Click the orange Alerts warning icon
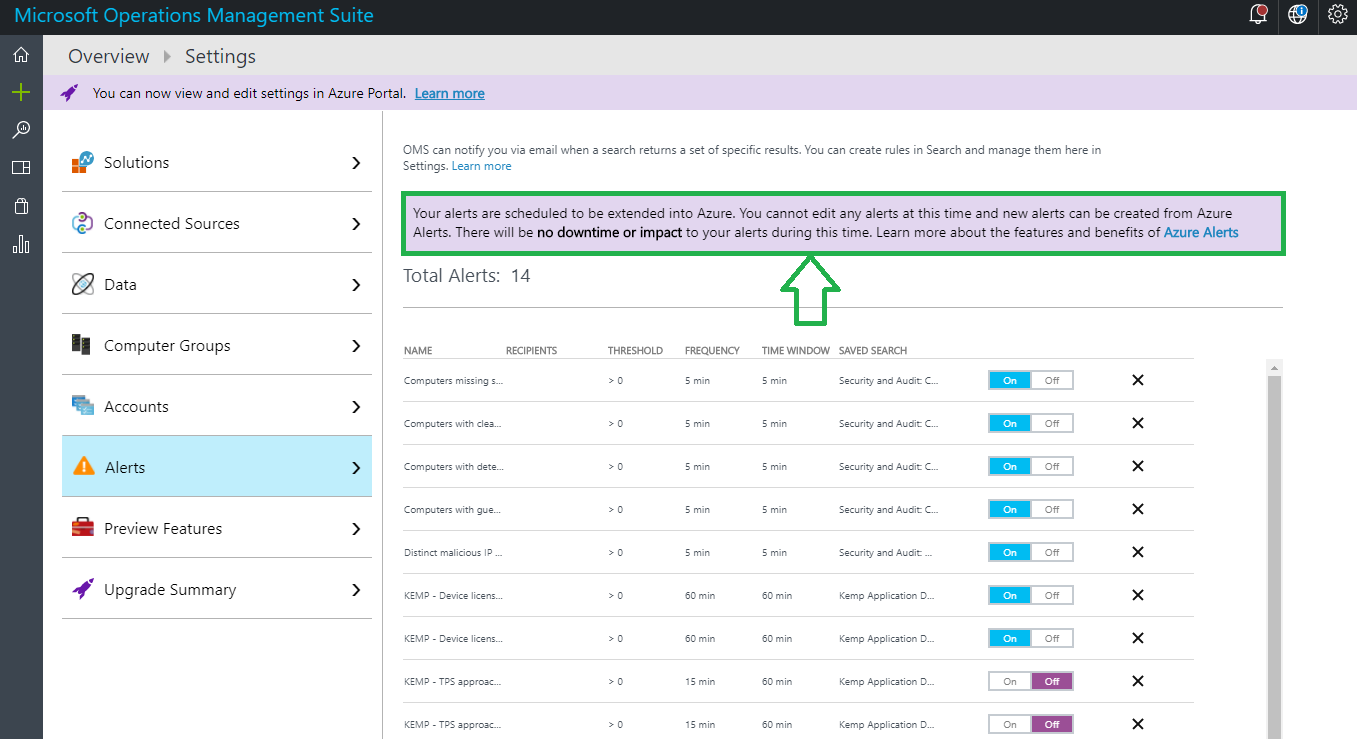 coord(85,467)
